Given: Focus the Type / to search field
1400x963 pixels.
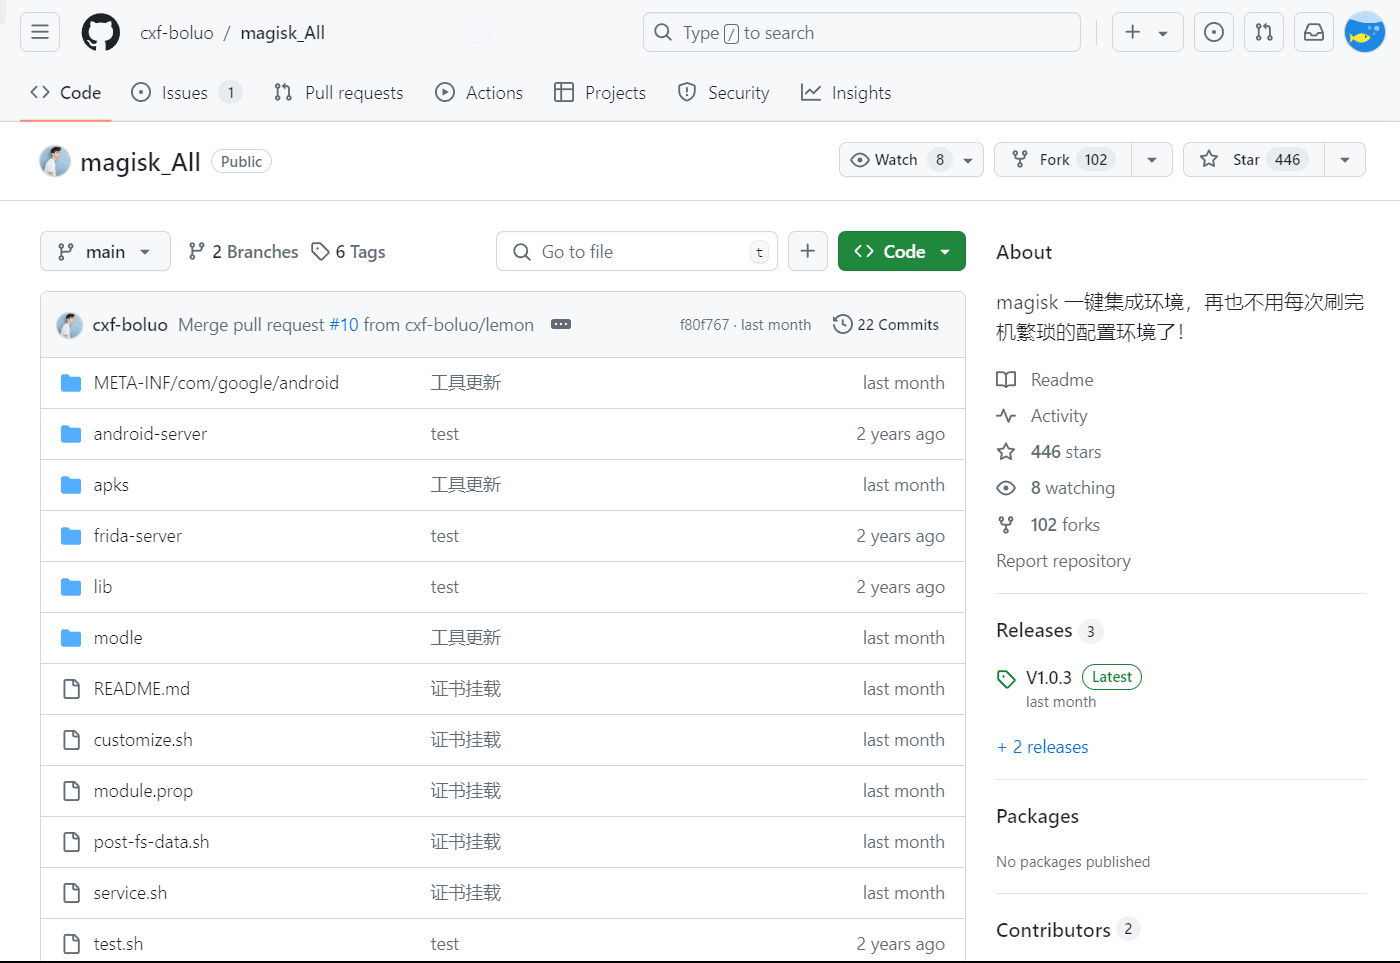Looking at the screenshot, I should coord(862,32).
